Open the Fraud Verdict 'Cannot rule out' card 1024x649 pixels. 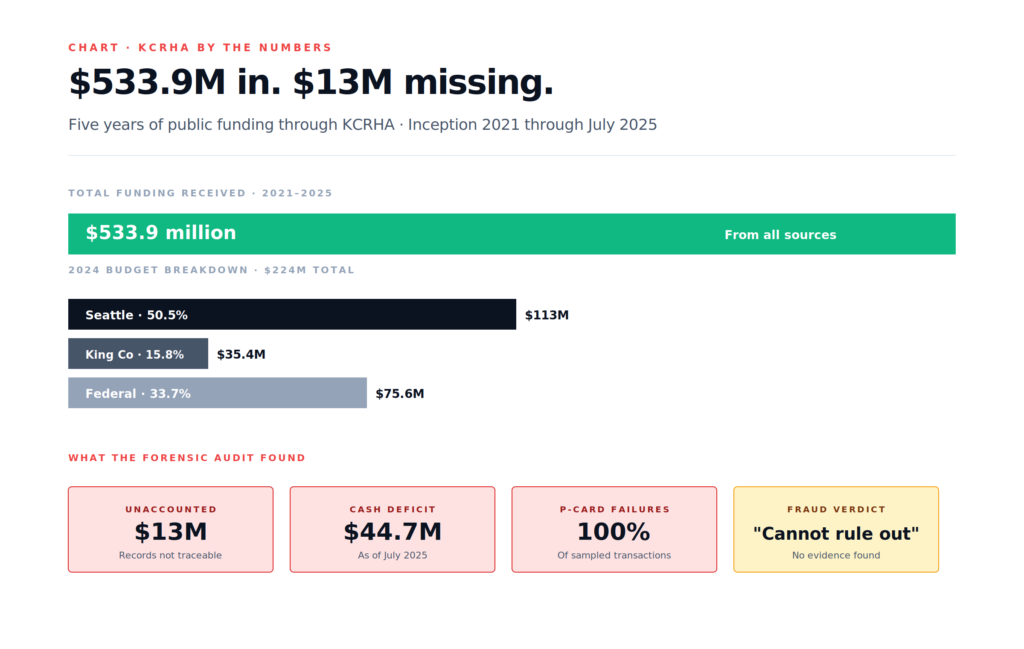[x=836, y=530]
